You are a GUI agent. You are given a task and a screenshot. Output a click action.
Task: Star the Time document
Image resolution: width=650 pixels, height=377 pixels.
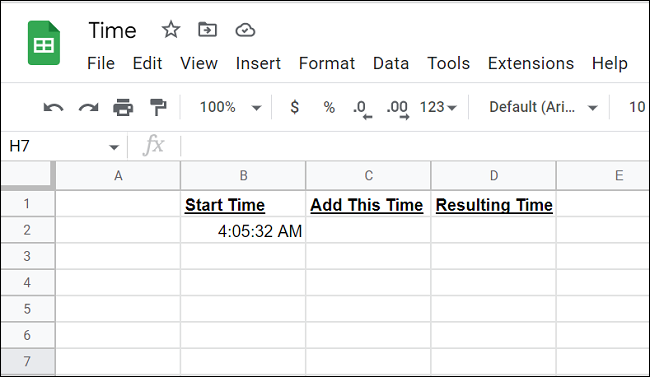tap(171, 30)
